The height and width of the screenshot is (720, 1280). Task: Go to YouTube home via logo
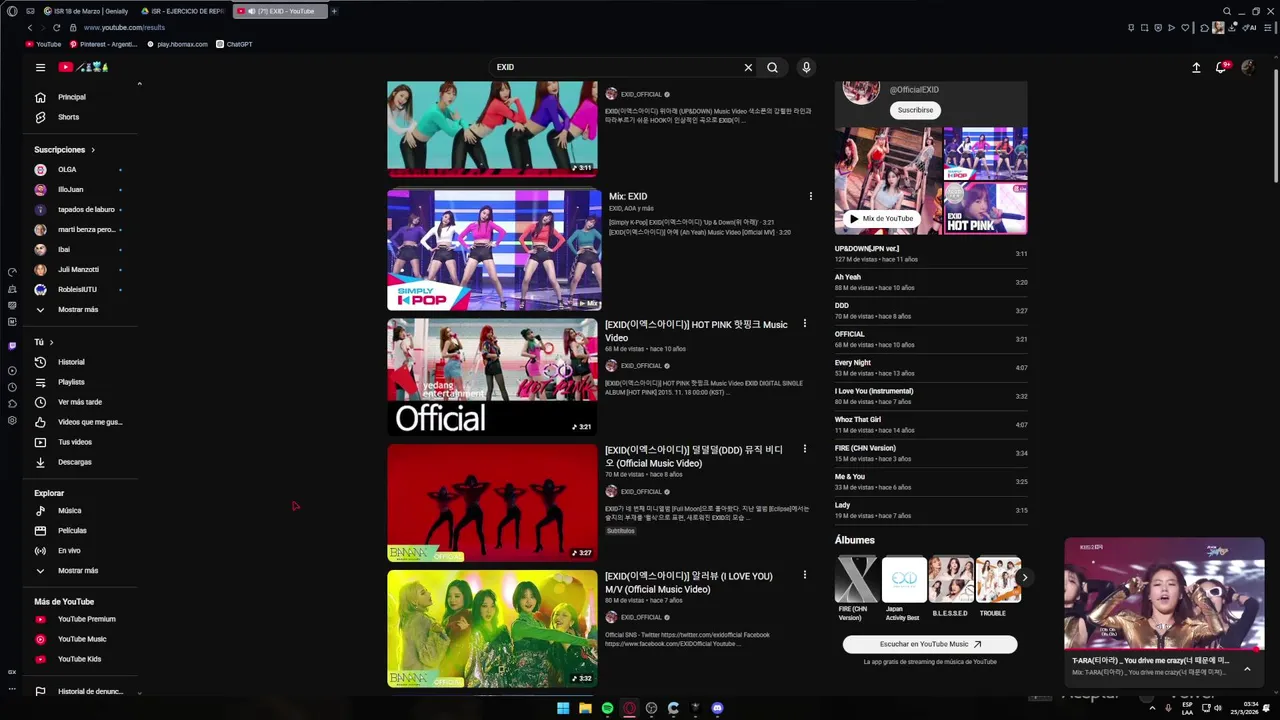[83, 67]
